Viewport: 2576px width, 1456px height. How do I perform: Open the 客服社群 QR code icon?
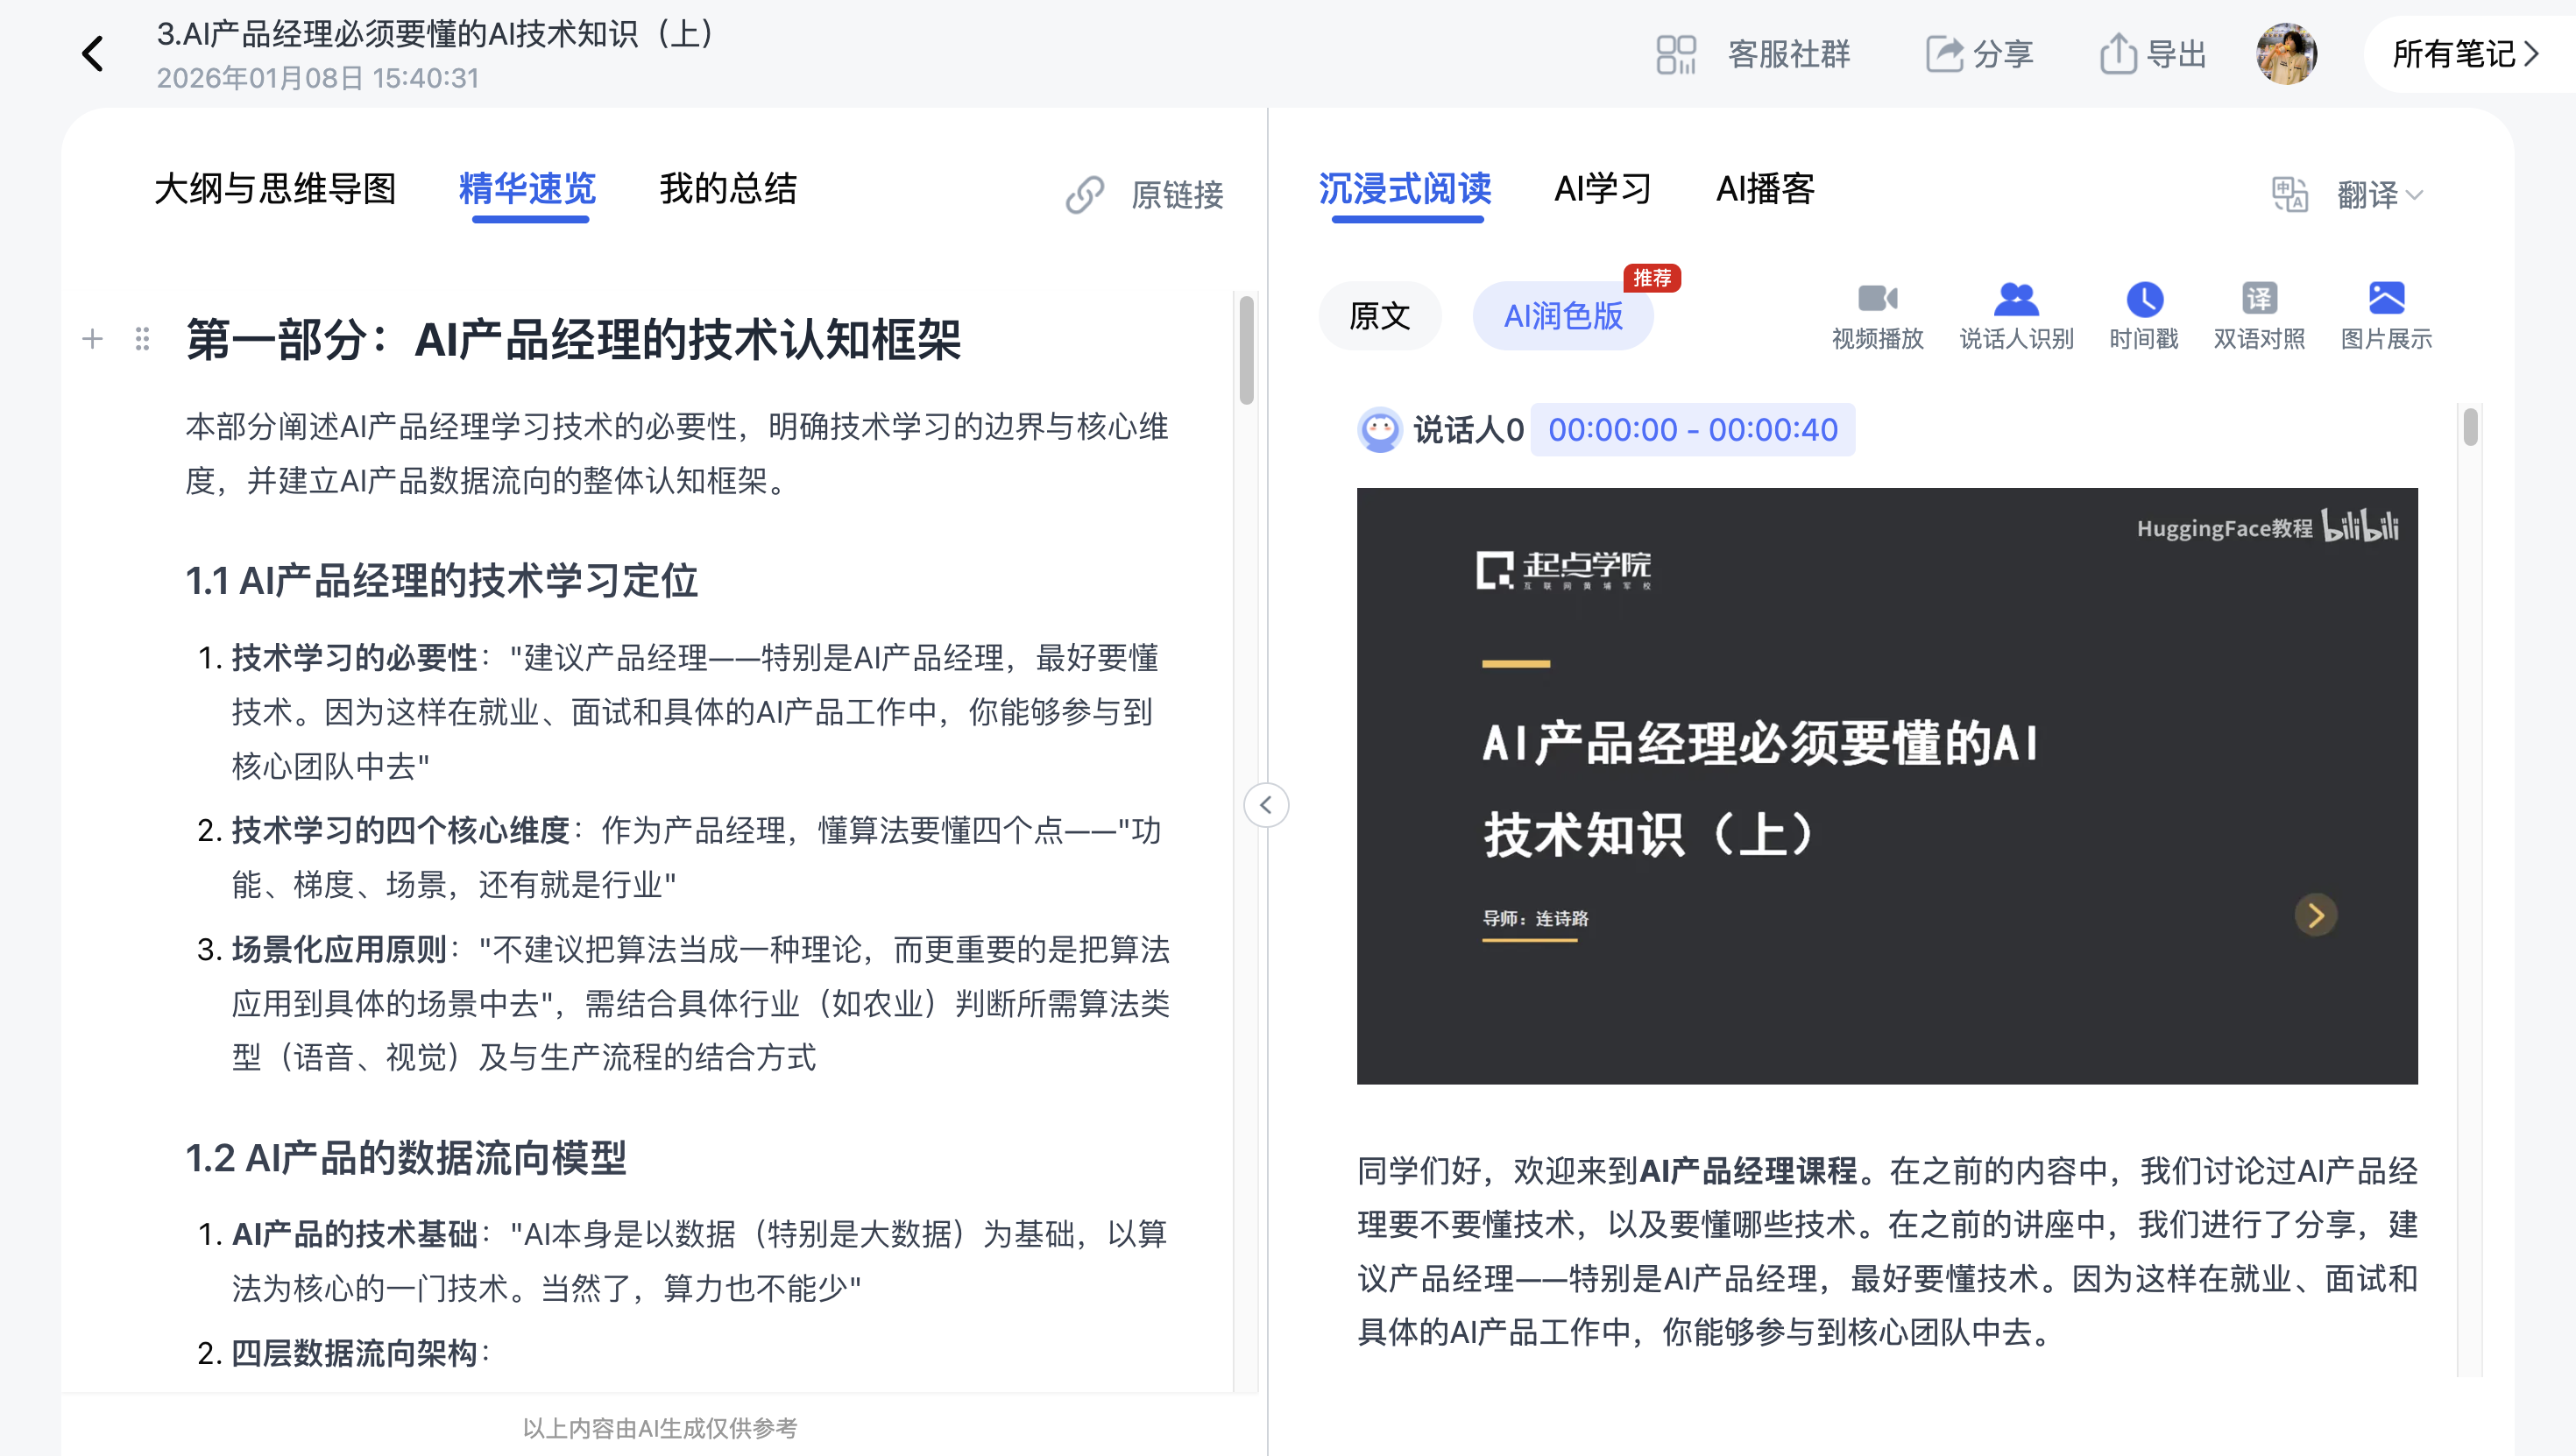1676,54
